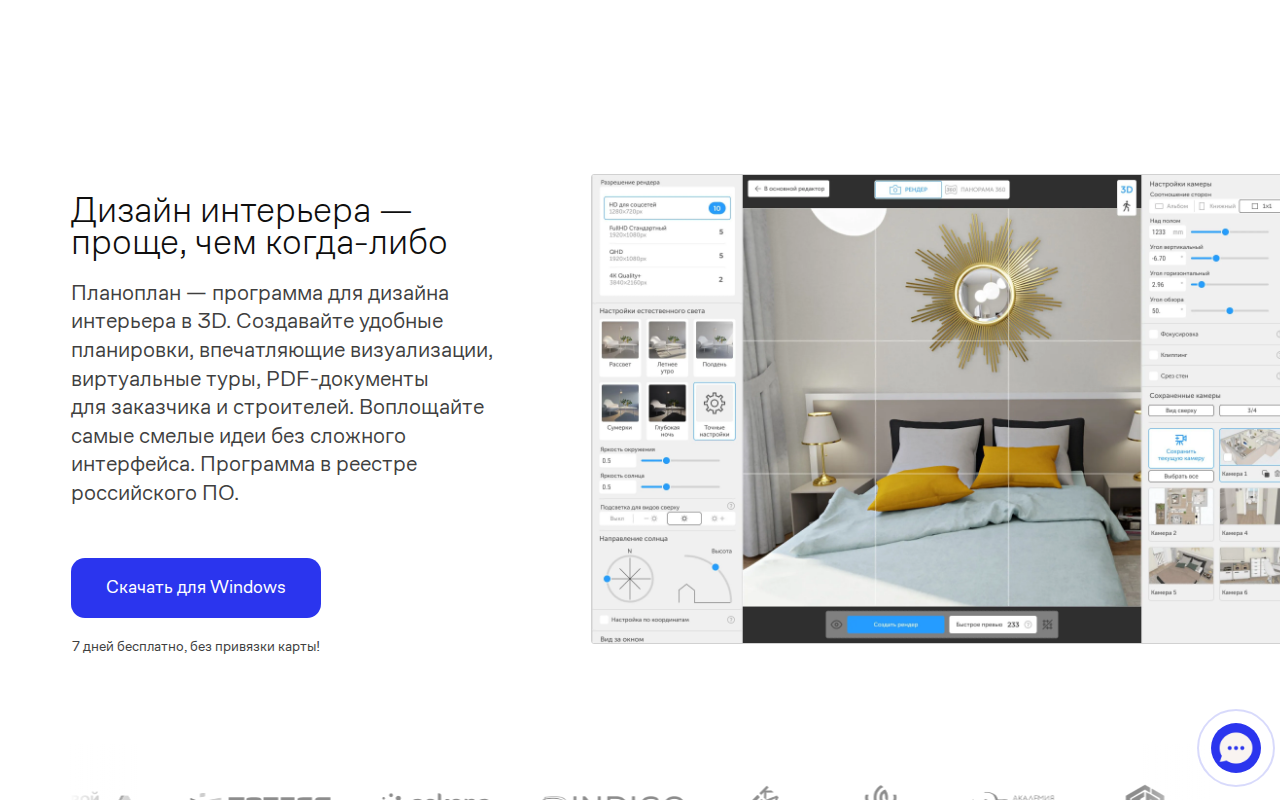Enable the Фокусировка checkbox
Screen dimensions: 1280x800
coord(1154,334)
